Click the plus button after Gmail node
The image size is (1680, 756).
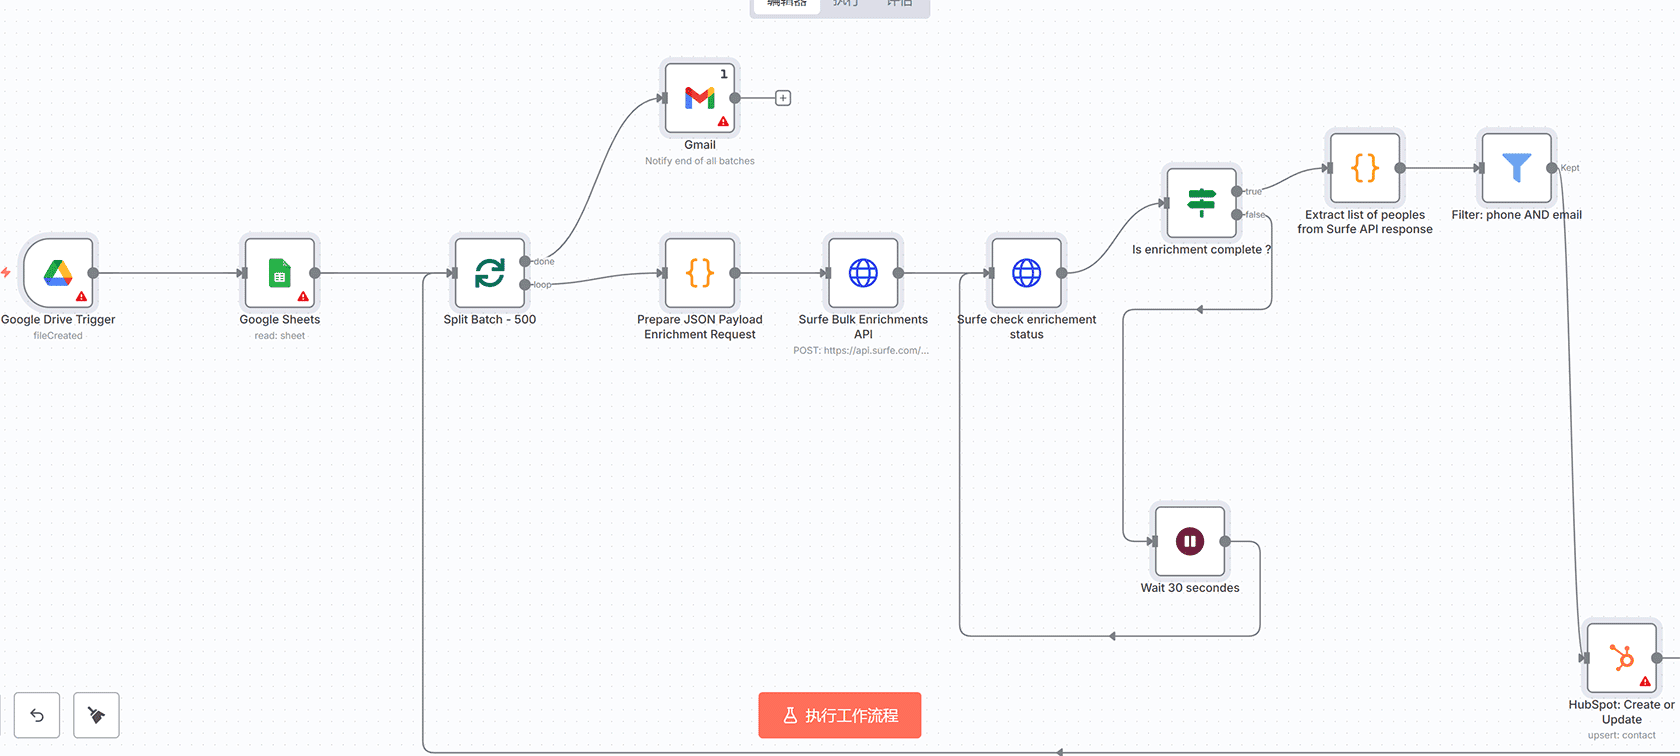click(x=783, y=98)
